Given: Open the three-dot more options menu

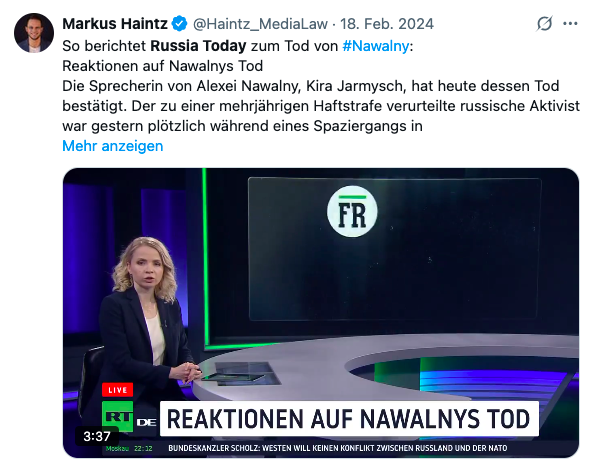Looking at the screenshot, I should coord(570,23).
